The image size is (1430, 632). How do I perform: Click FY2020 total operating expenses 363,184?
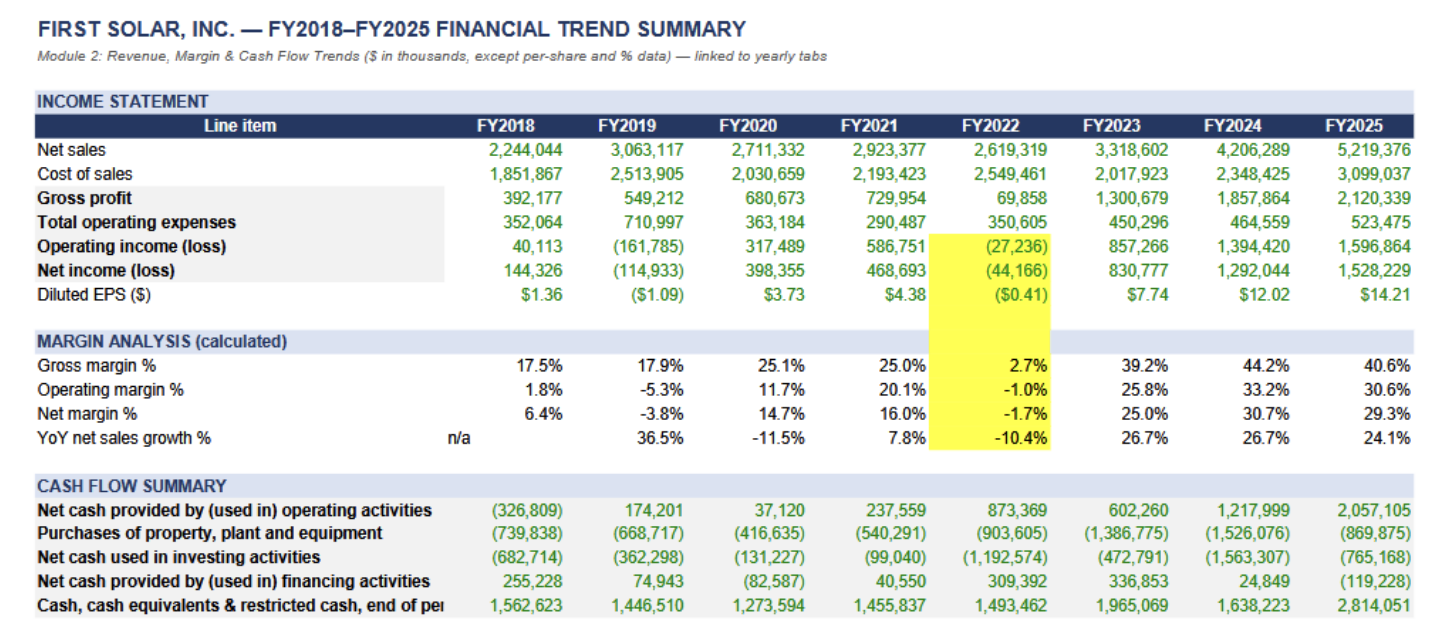point(775,222)
